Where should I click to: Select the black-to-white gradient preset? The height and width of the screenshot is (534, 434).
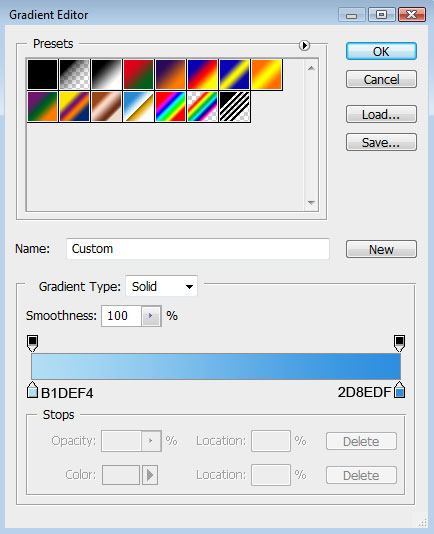(x=106, y=75)
